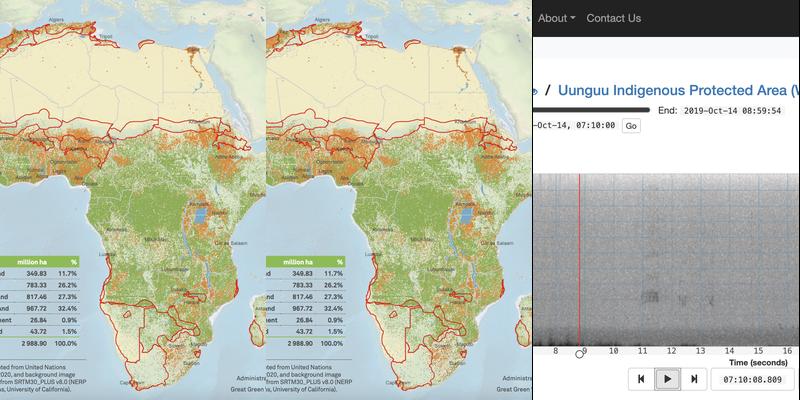Viewport: 800px width, 400px height.
Task: Skip back to the previous audio segment
Action: point(642,379)
